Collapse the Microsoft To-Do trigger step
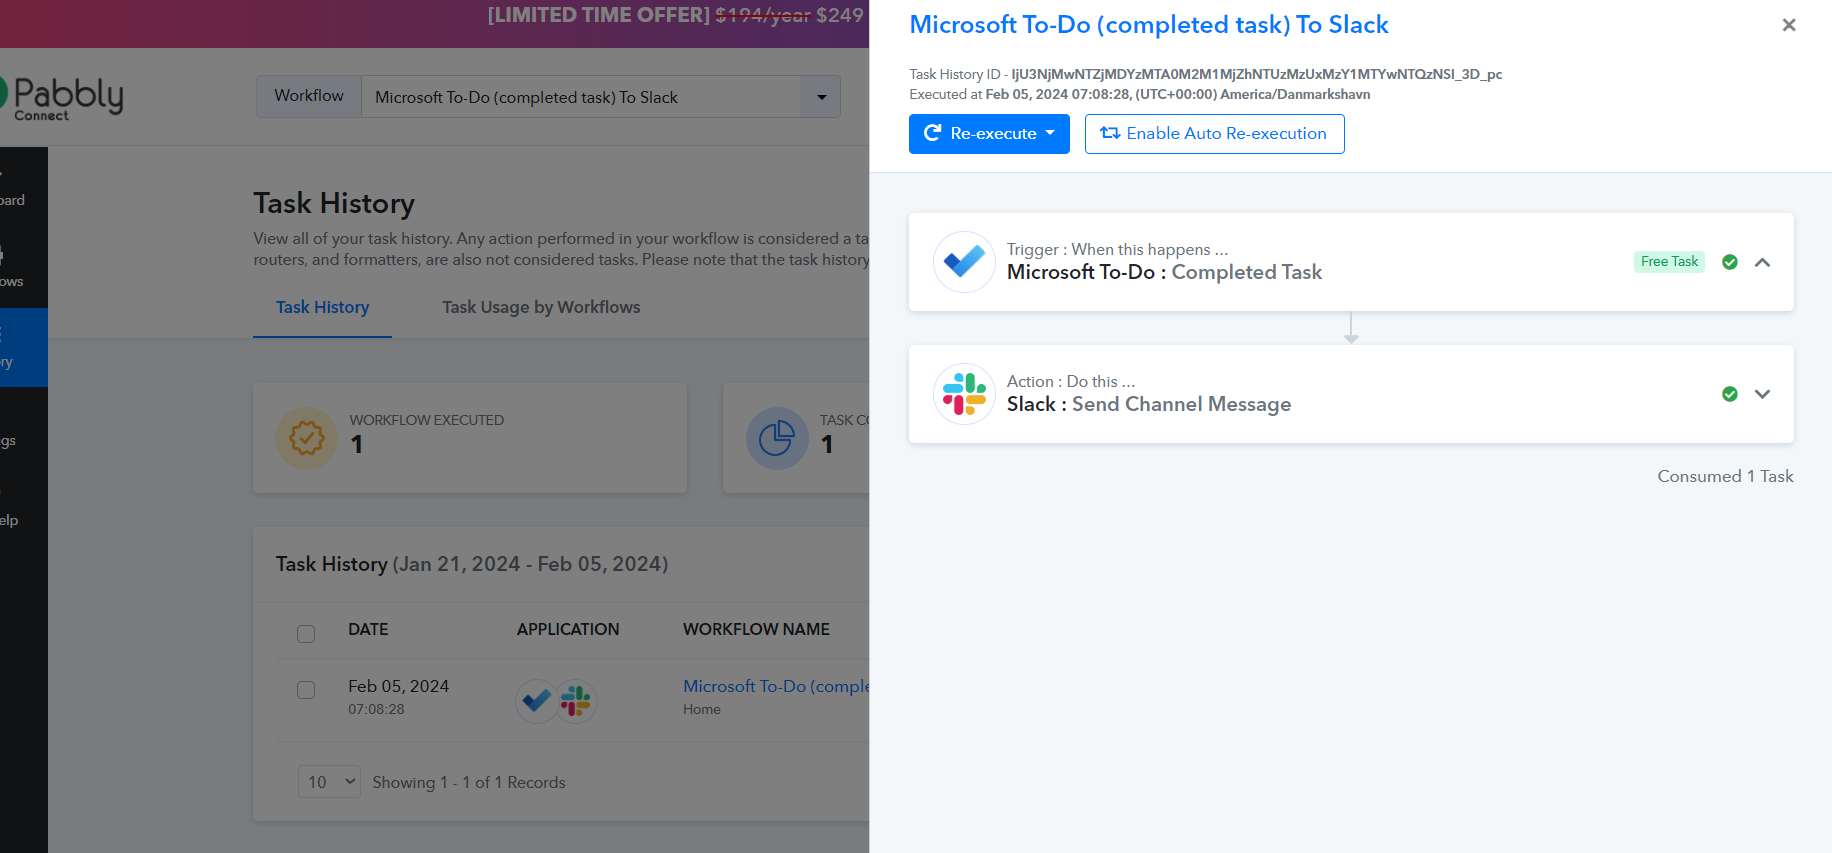 click(1763, 262)
